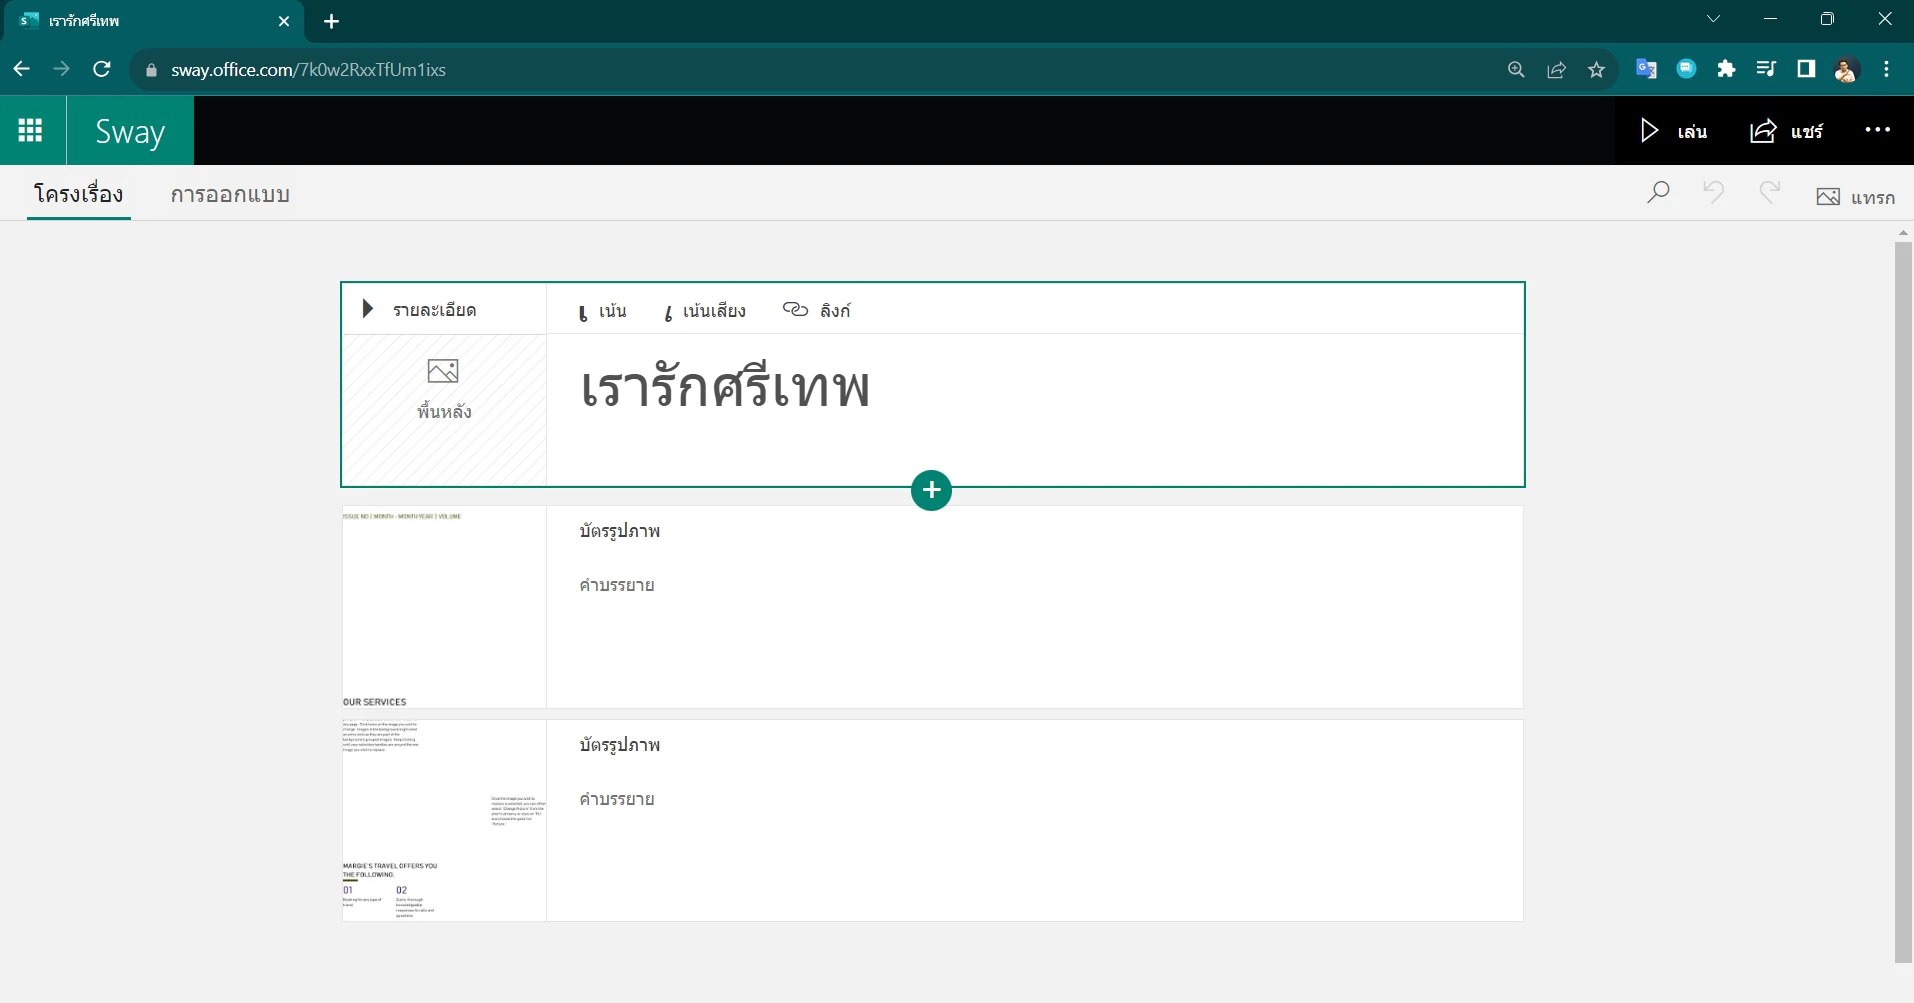1914x1003 pixels.
Task: Apply accent (เน้นเสียง) italic formatting
Action: tap(705, 311)
